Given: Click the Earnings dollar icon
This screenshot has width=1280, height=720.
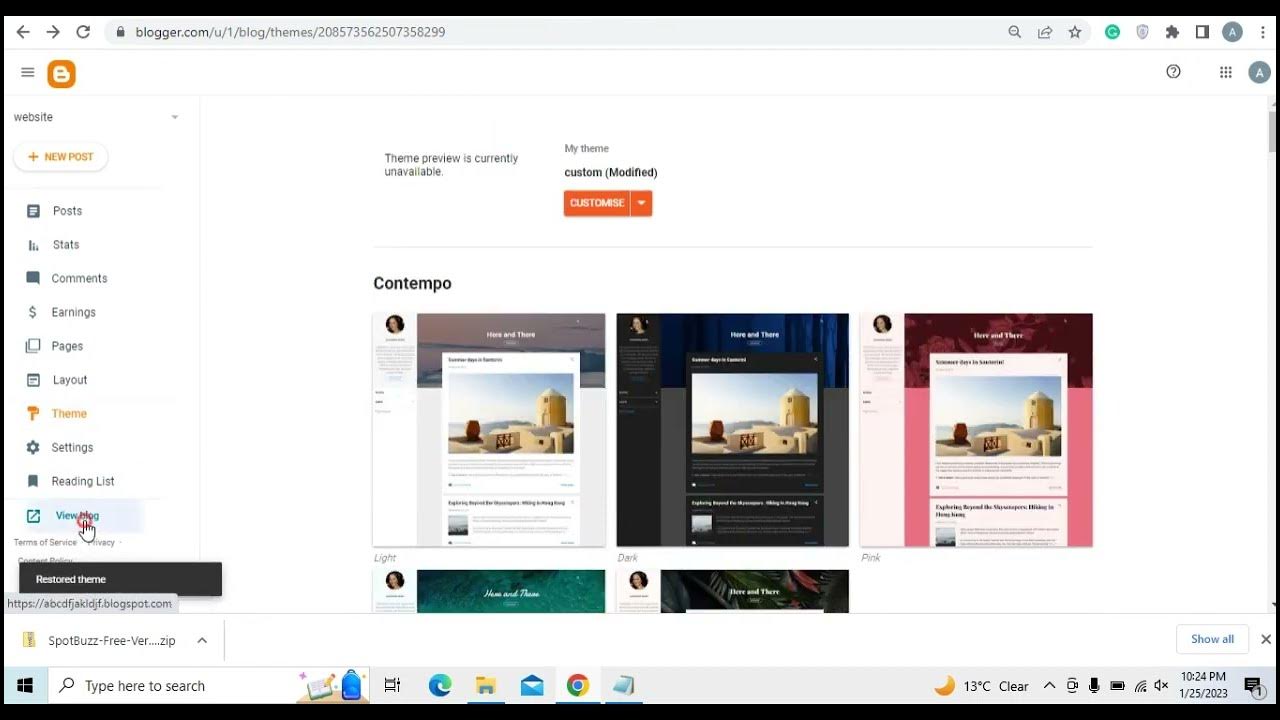Looking at the screenshot, I should coord(33,312).
